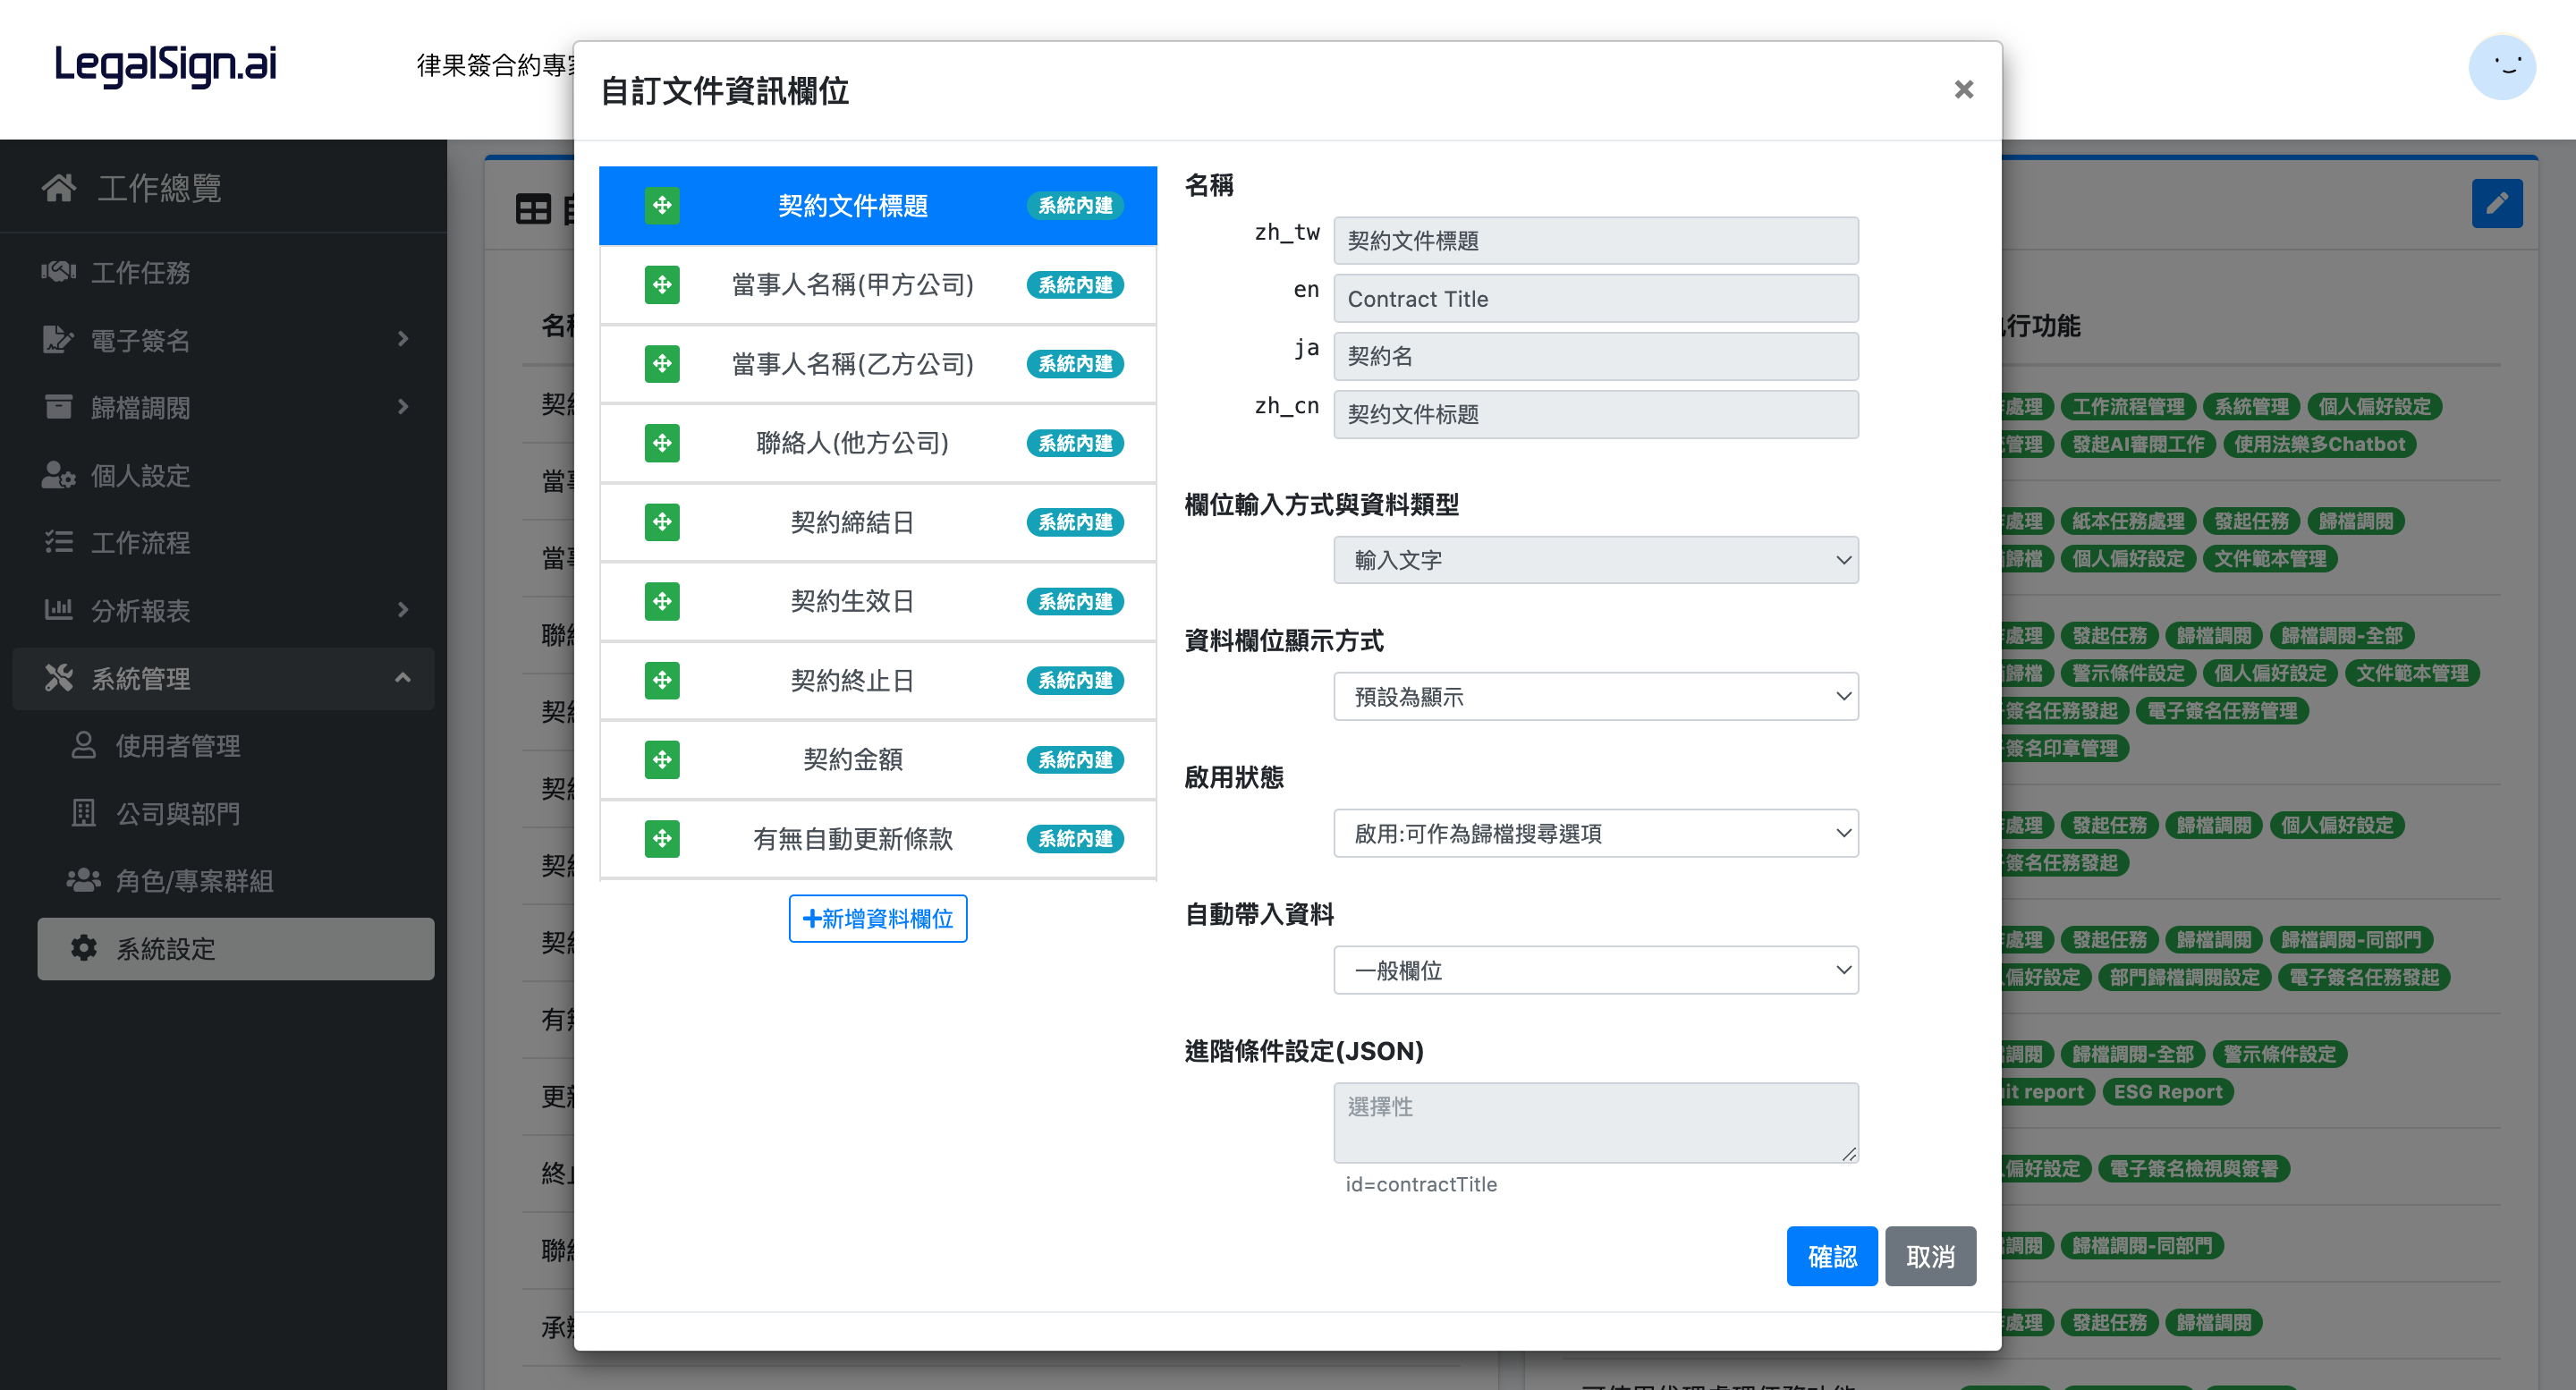This screenshot has height=1390, width=2576.
Task: Click the 電子簽名檢視與簽署 tag
Action: tap(2193, 1168)
